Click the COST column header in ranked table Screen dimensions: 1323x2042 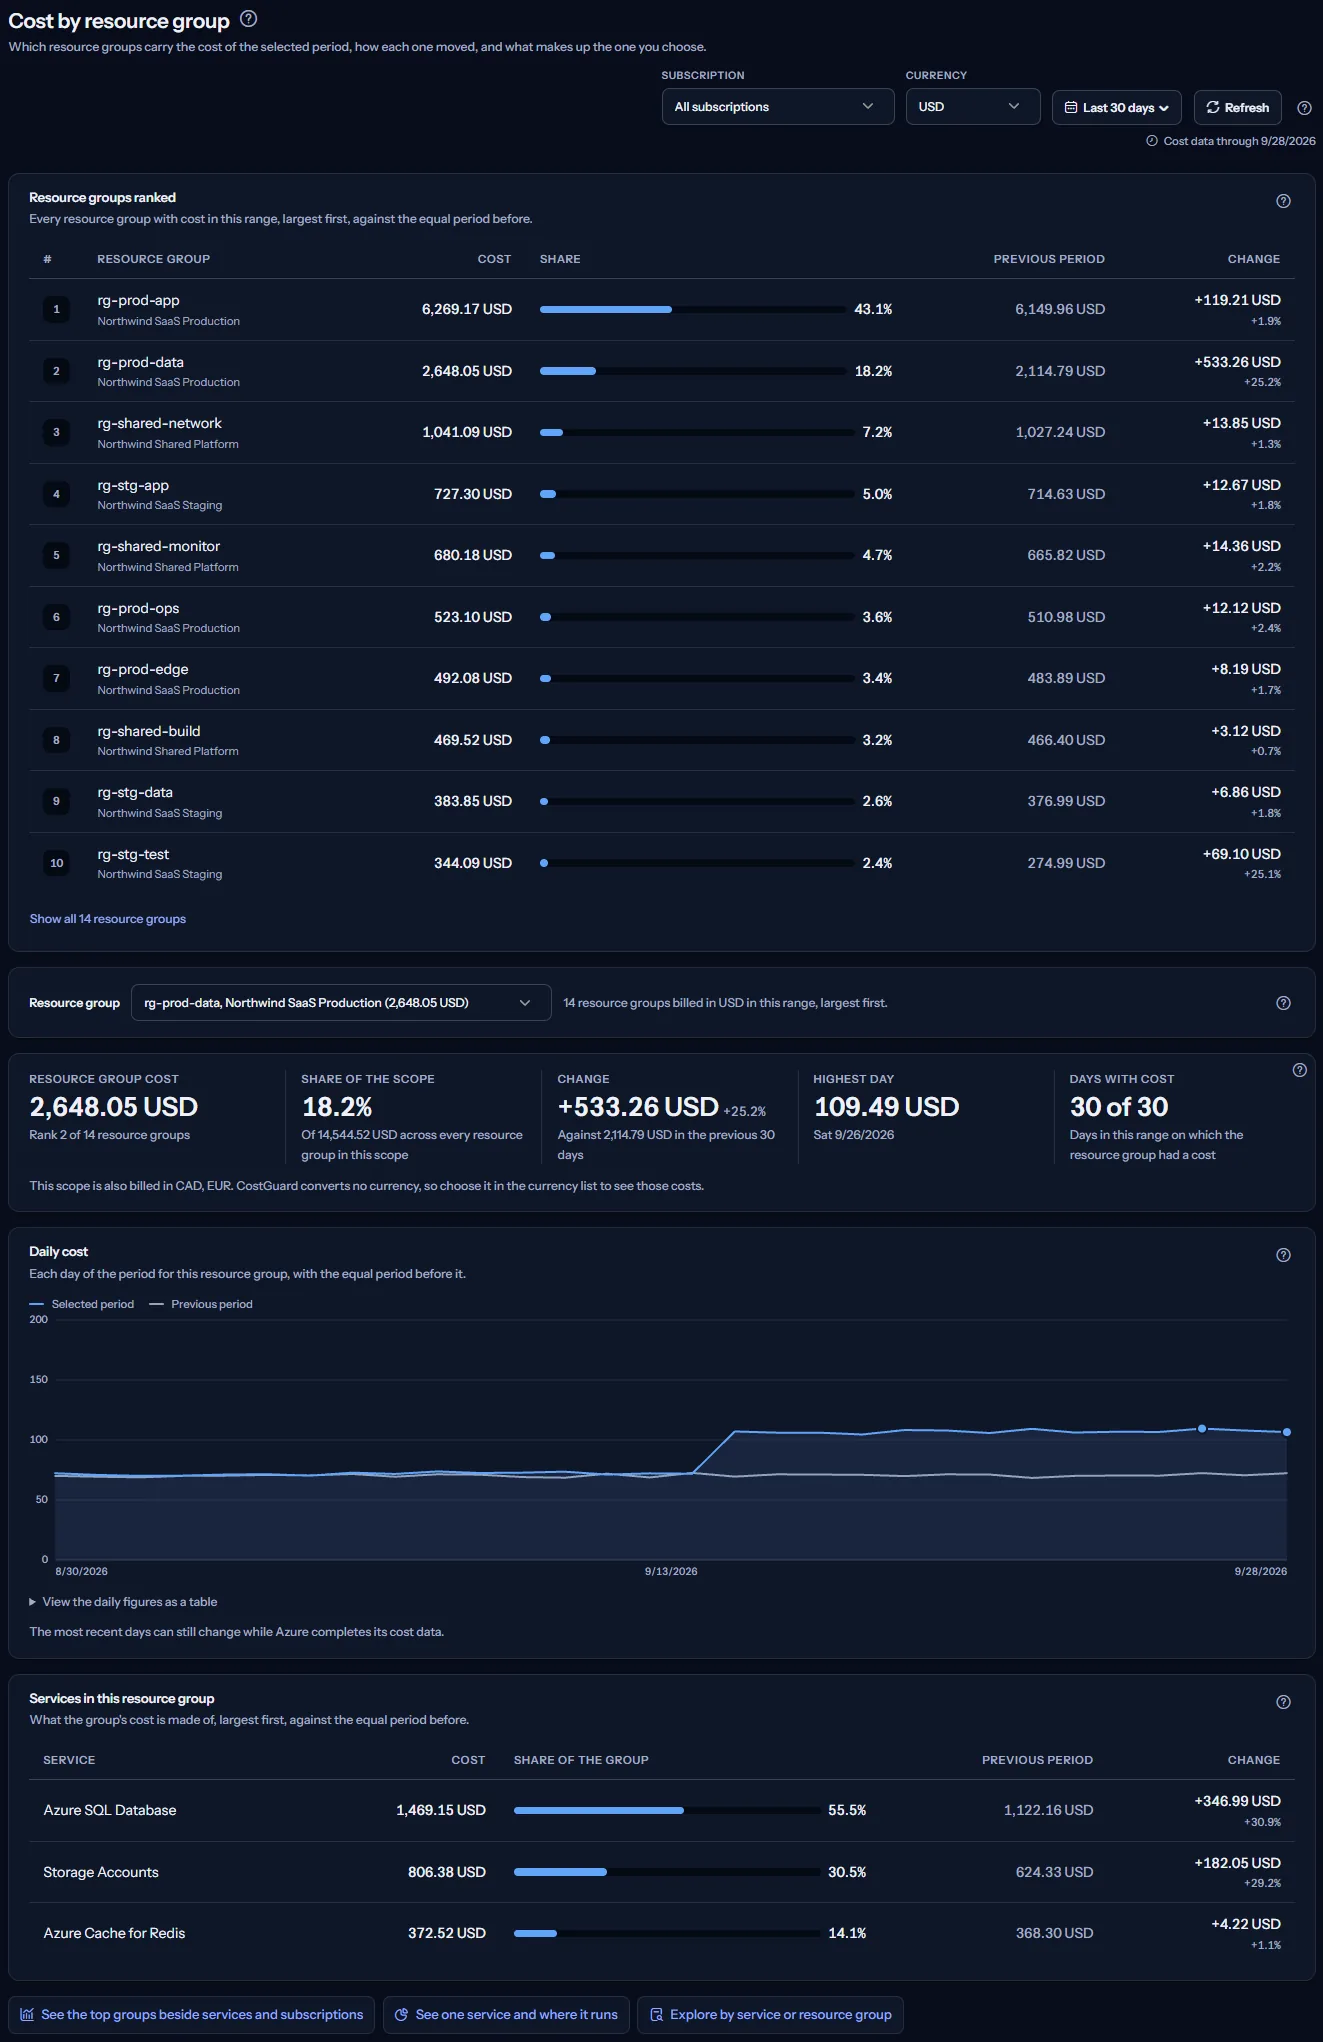coord(494,259)
